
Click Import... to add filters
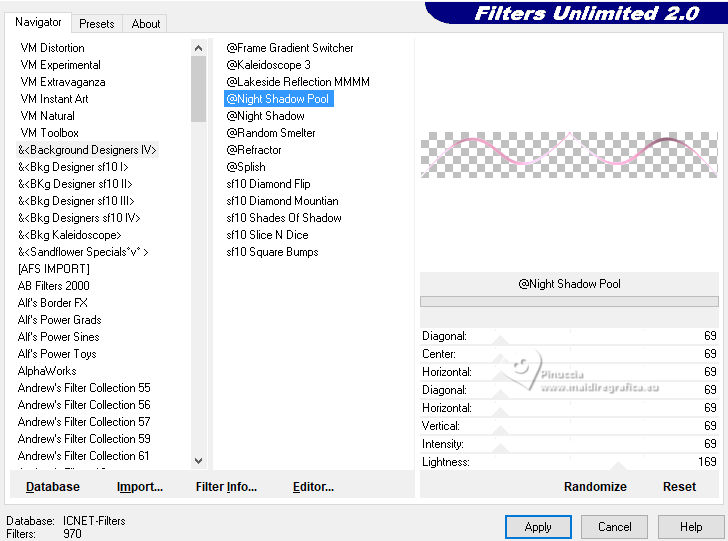pyautogui.click(x=140, y=487)
